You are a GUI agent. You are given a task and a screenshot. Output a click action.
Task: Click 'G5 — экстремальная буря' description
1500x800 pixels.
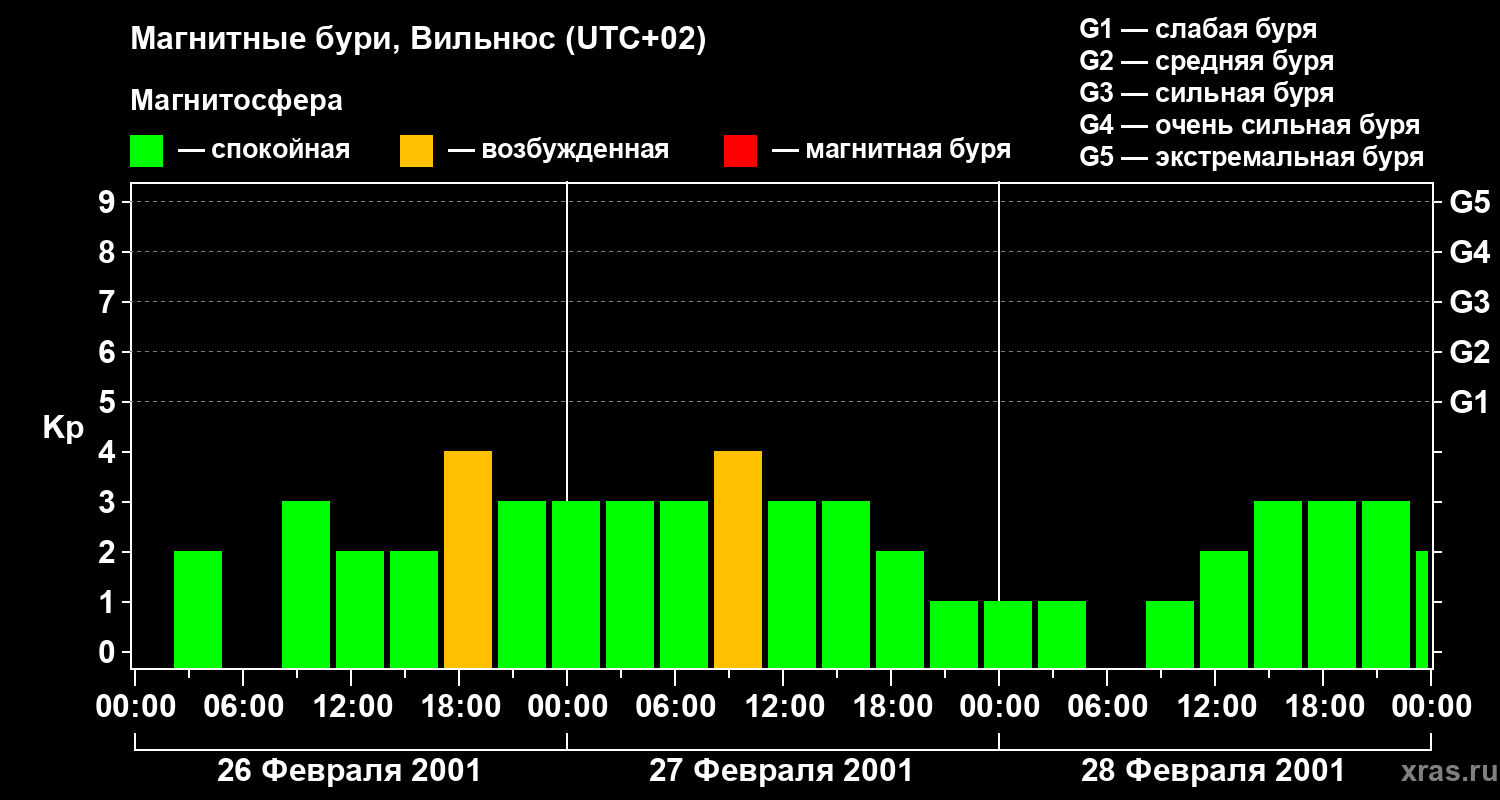[1252, 158]
